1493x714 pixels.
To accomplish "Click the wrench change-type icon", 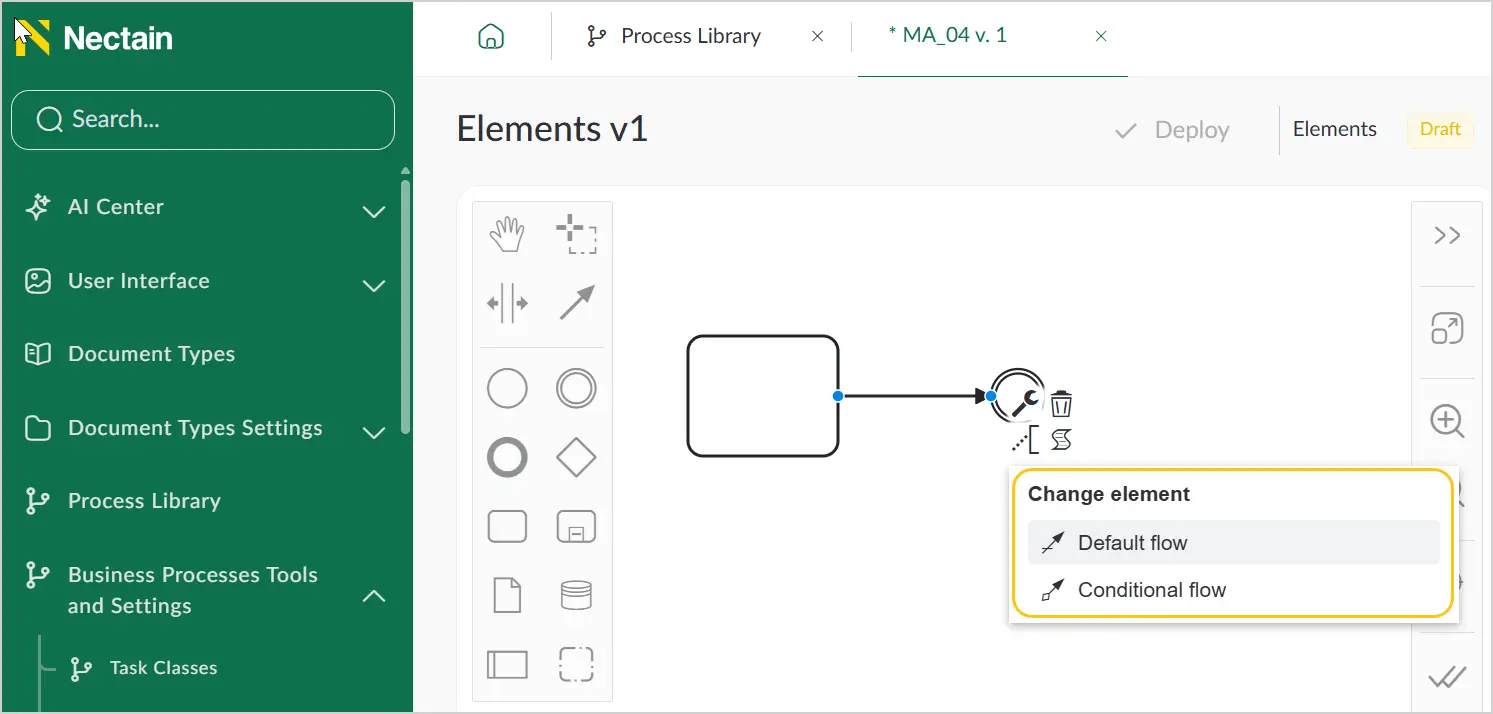I will click(x=1027, y=403).
